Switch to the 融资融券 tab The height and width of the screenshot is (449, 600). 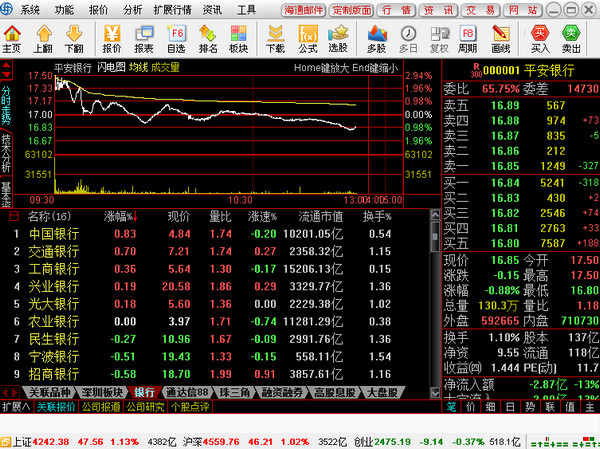(x=283, y=393)
